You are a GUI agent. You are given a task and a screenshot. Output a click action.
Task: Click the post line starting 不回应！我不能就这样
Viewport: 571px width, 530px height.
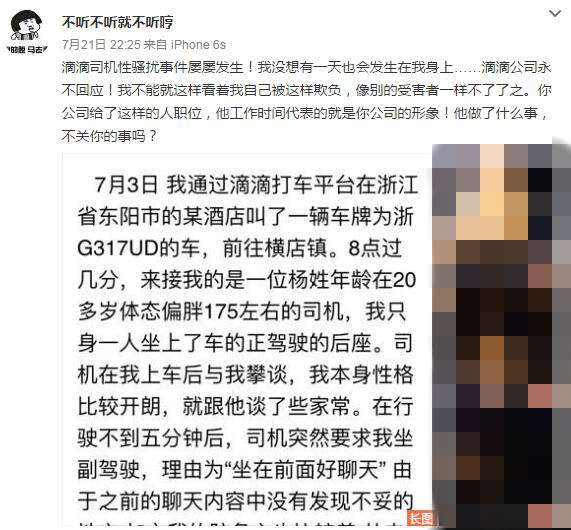pos(306,90)
